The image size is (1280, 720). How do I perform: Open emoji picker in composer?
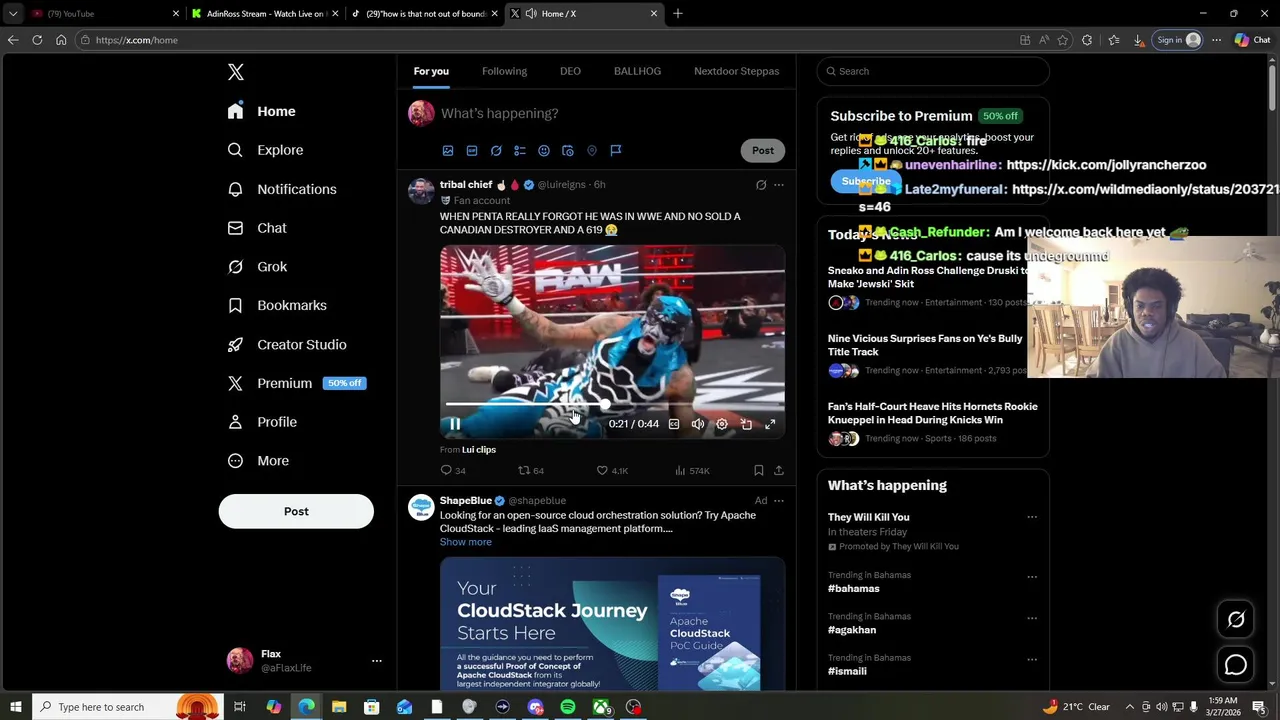(544, 150)
